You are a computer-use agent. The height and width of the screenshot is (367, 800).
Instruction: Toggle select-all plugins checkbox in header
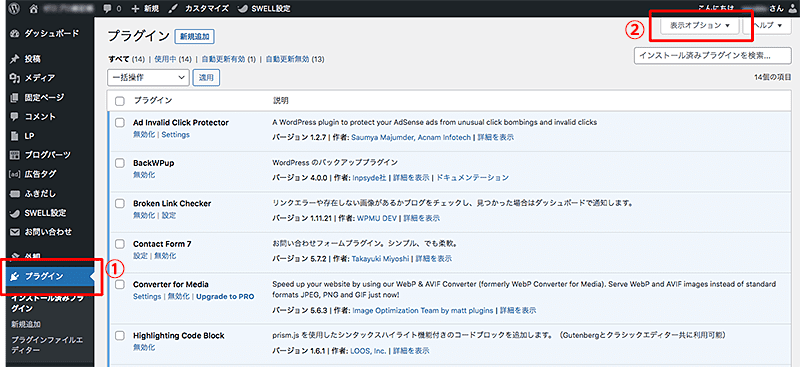point(120,101)
